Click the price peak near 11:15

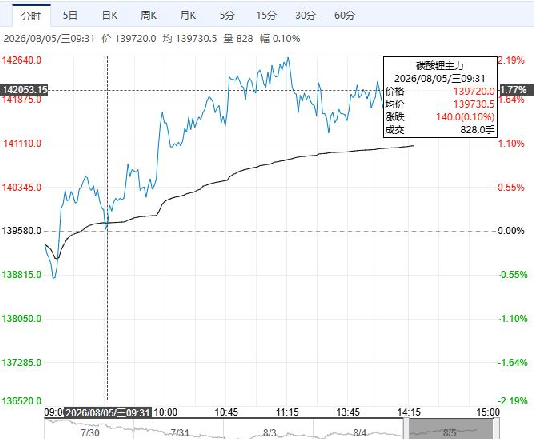(288, 58)
